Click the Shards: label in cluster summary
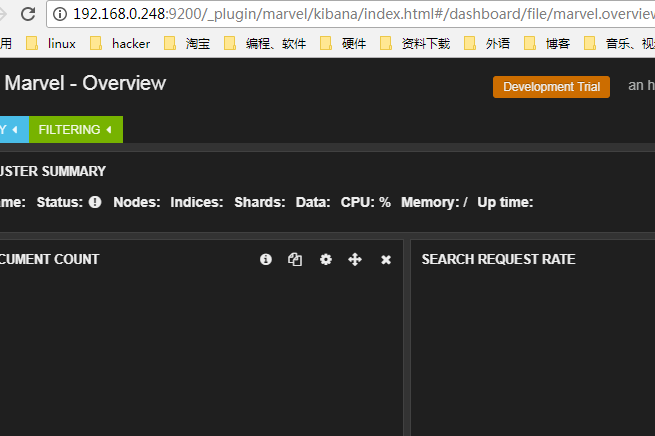Image resolution: width=655 pixels, height=436 pixels. click(260, 202)
